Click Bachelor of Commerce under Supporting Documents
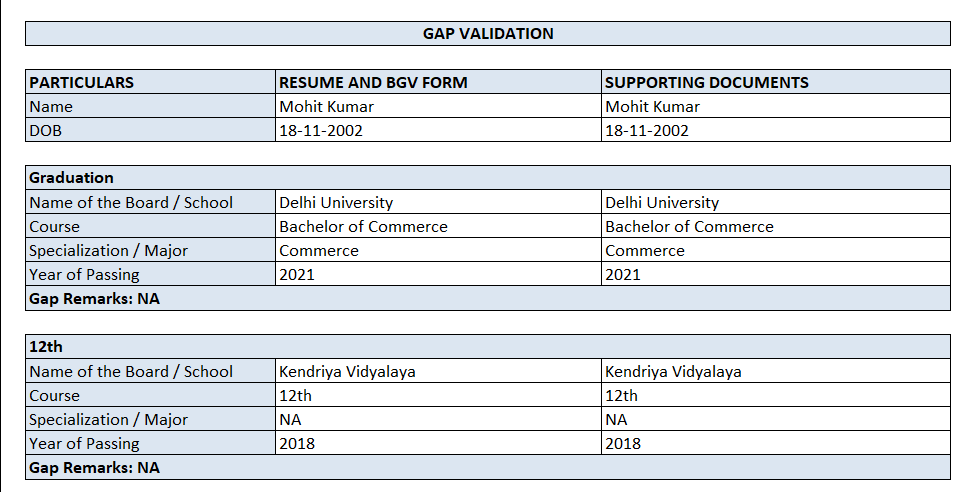The image size is (967, 492). click(689, 227)
